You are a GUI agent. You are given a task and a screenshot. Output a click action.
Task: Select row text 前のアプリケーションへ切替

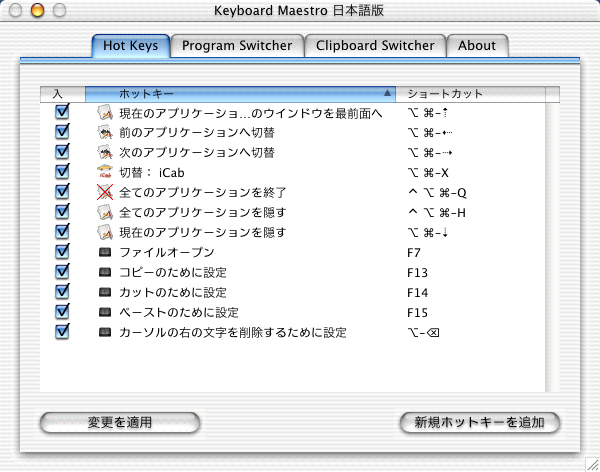point(197,132)
